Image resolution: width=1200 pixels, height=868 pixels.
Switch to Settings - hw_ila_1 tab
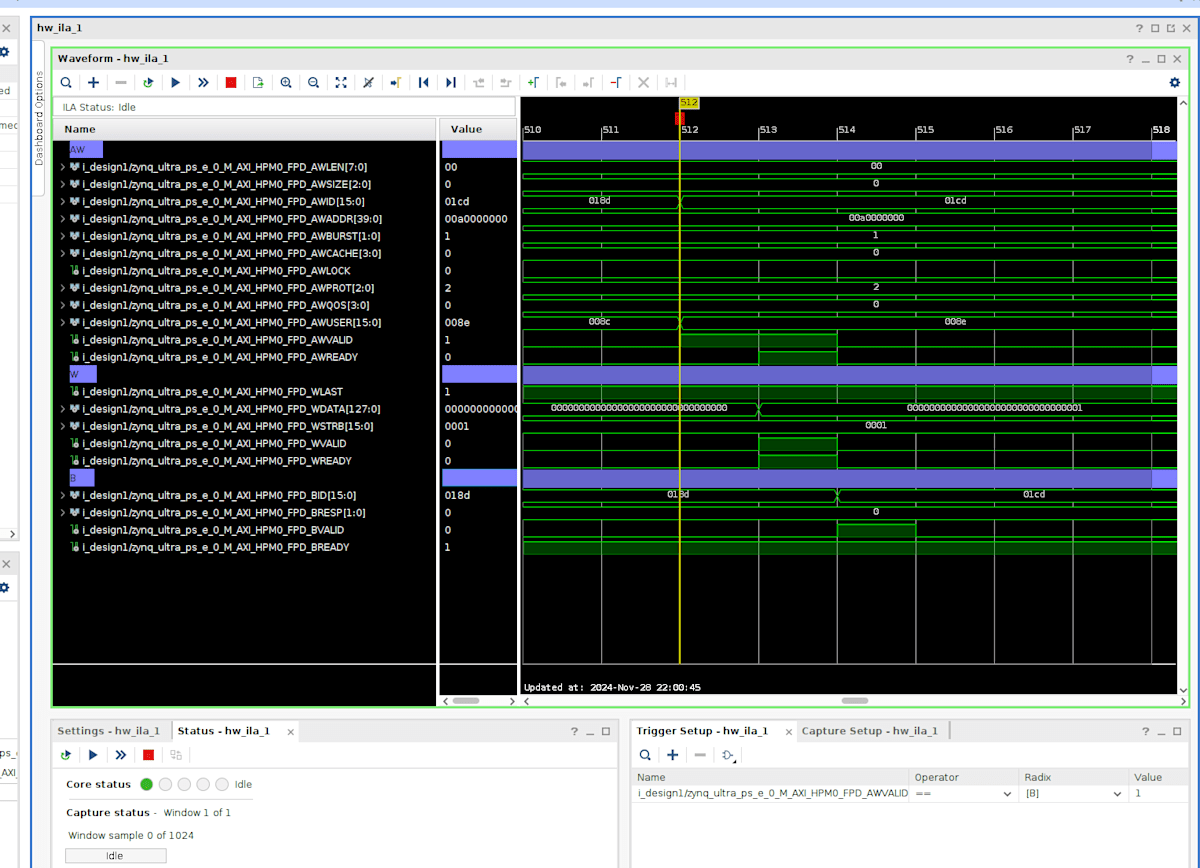tap(108, 731)
